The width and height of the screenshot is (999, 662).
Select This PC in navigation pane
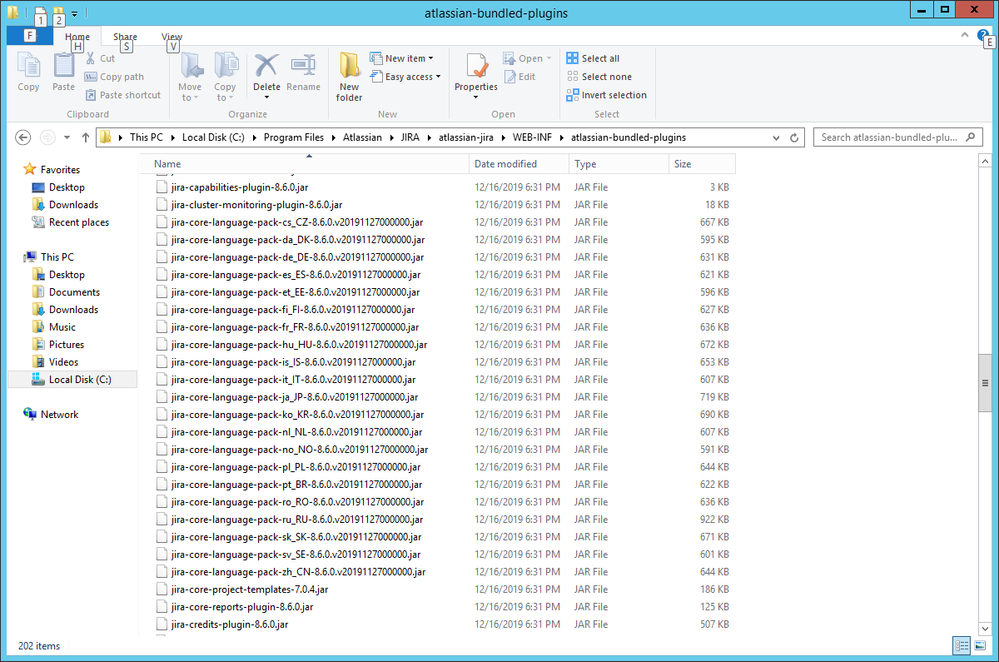[x=57, y=257]
